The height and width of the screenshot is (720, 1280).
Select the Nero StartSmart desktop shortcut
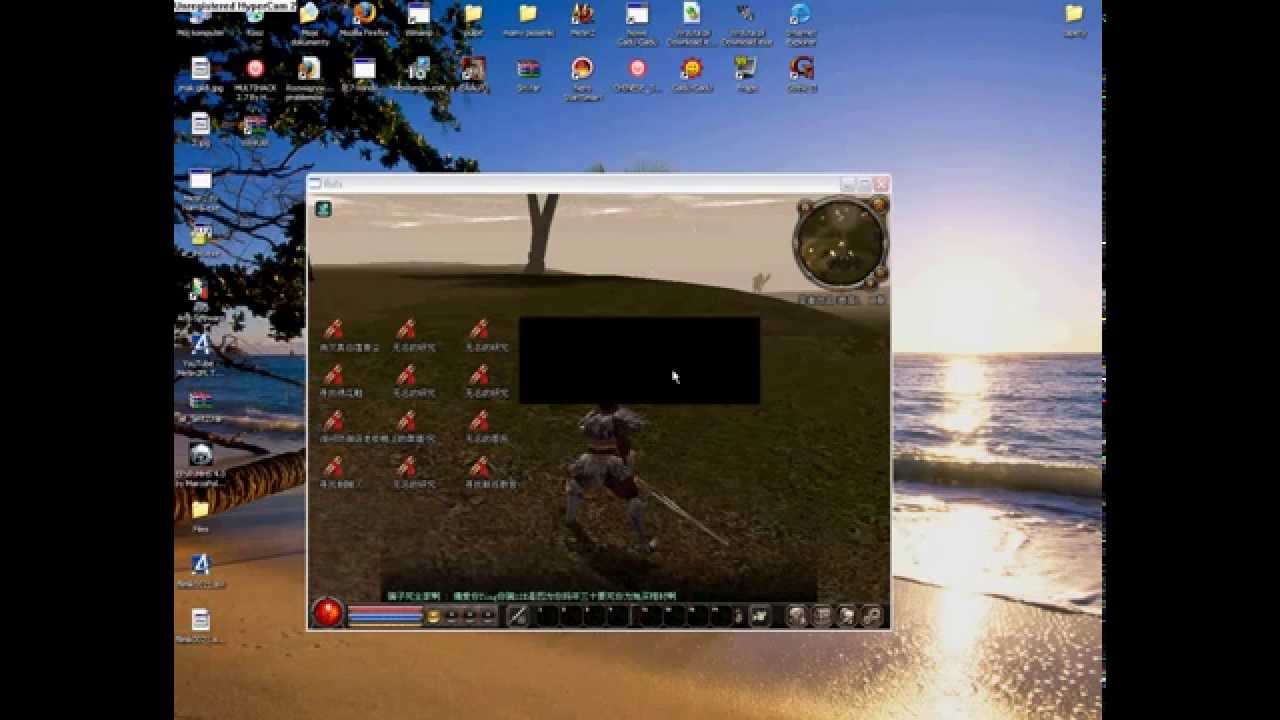[582, 80]
